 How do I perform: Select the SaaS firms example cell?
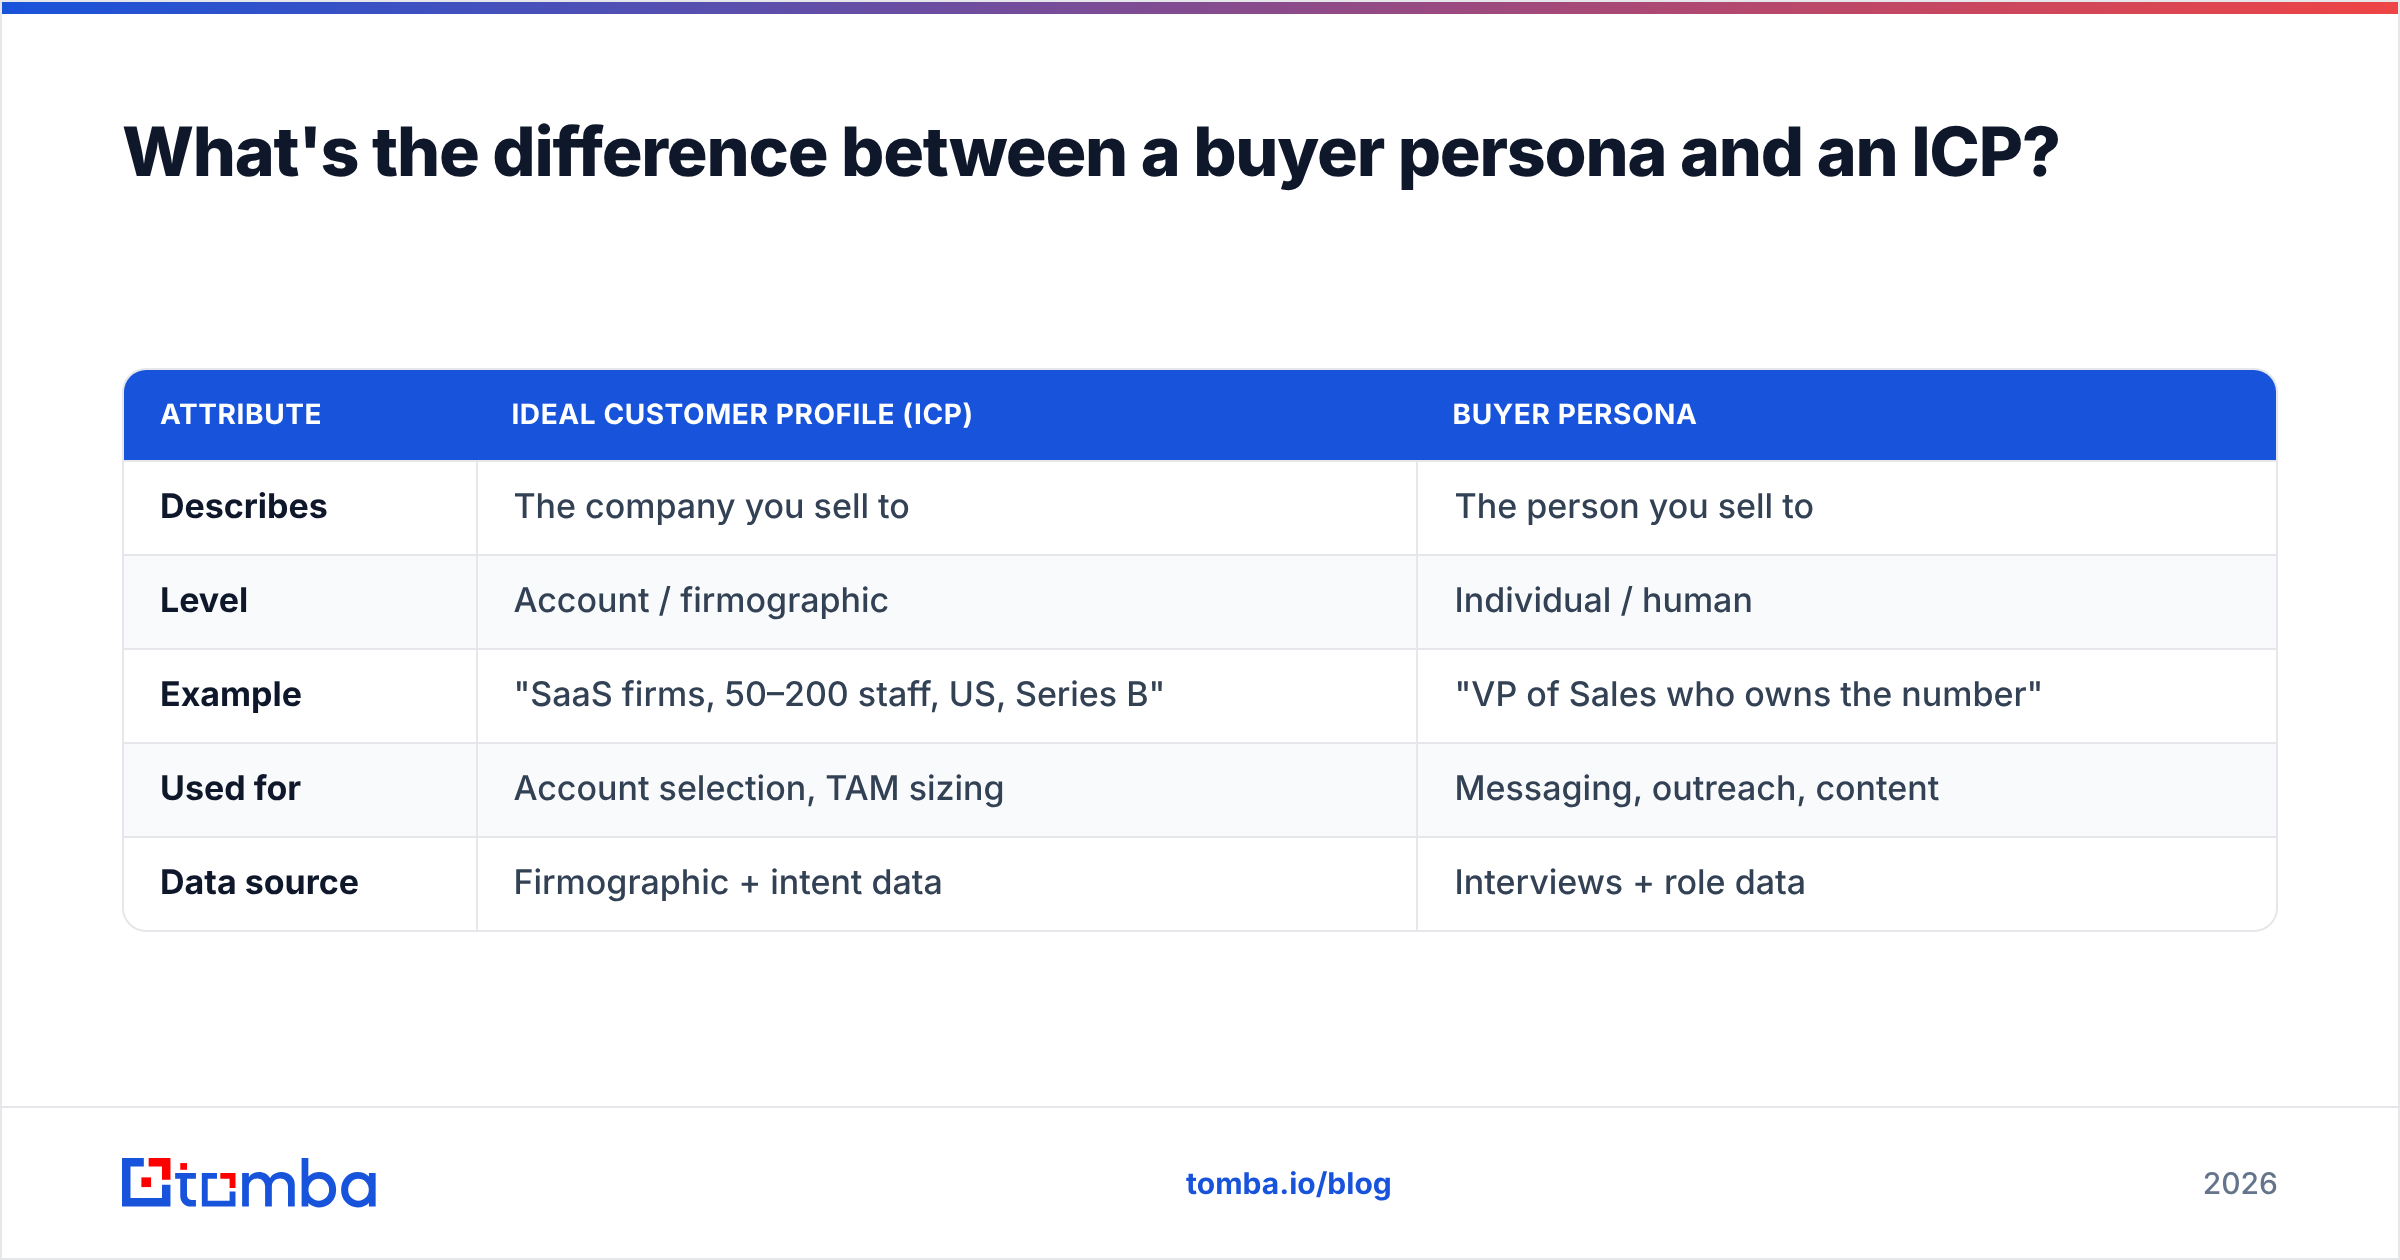[947, 696]
